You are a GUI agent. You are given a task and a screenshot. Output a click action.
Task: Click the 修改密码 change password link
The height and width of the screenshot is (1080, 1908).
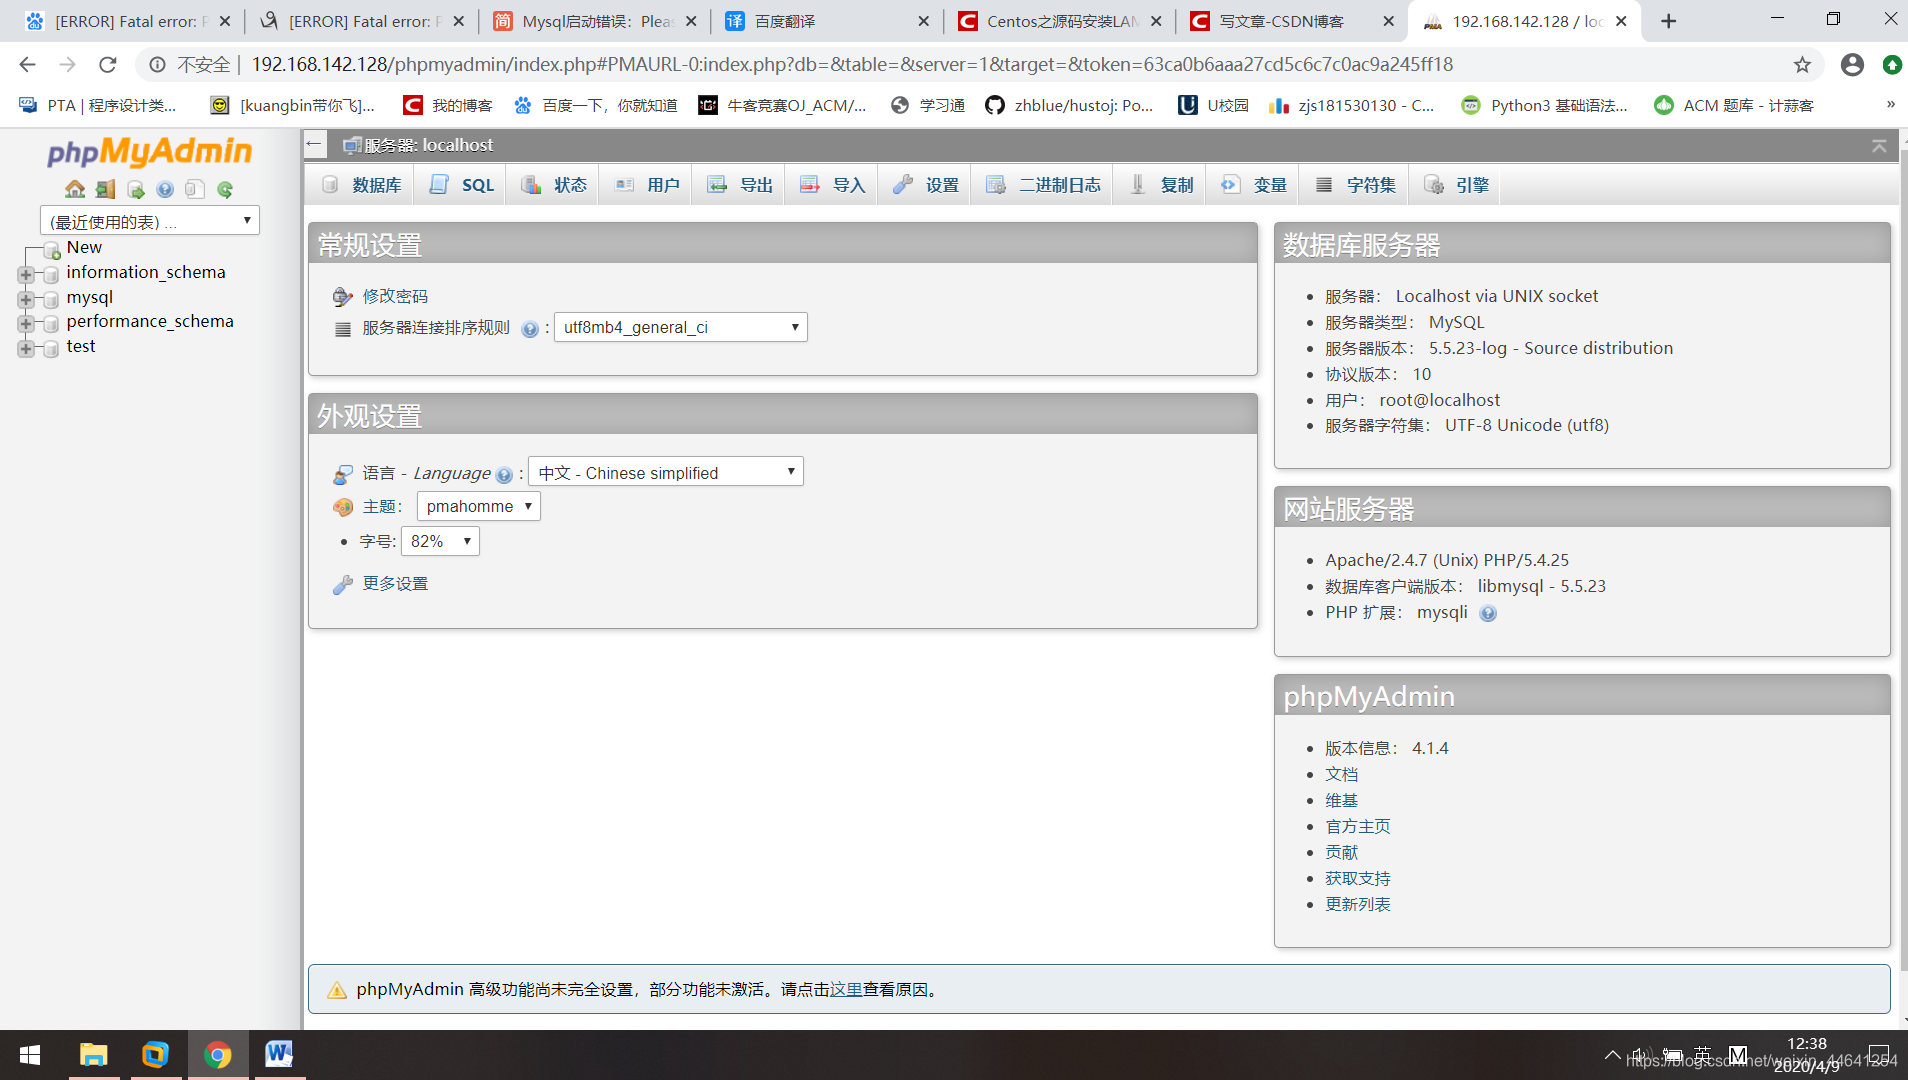tap(395, 297)
